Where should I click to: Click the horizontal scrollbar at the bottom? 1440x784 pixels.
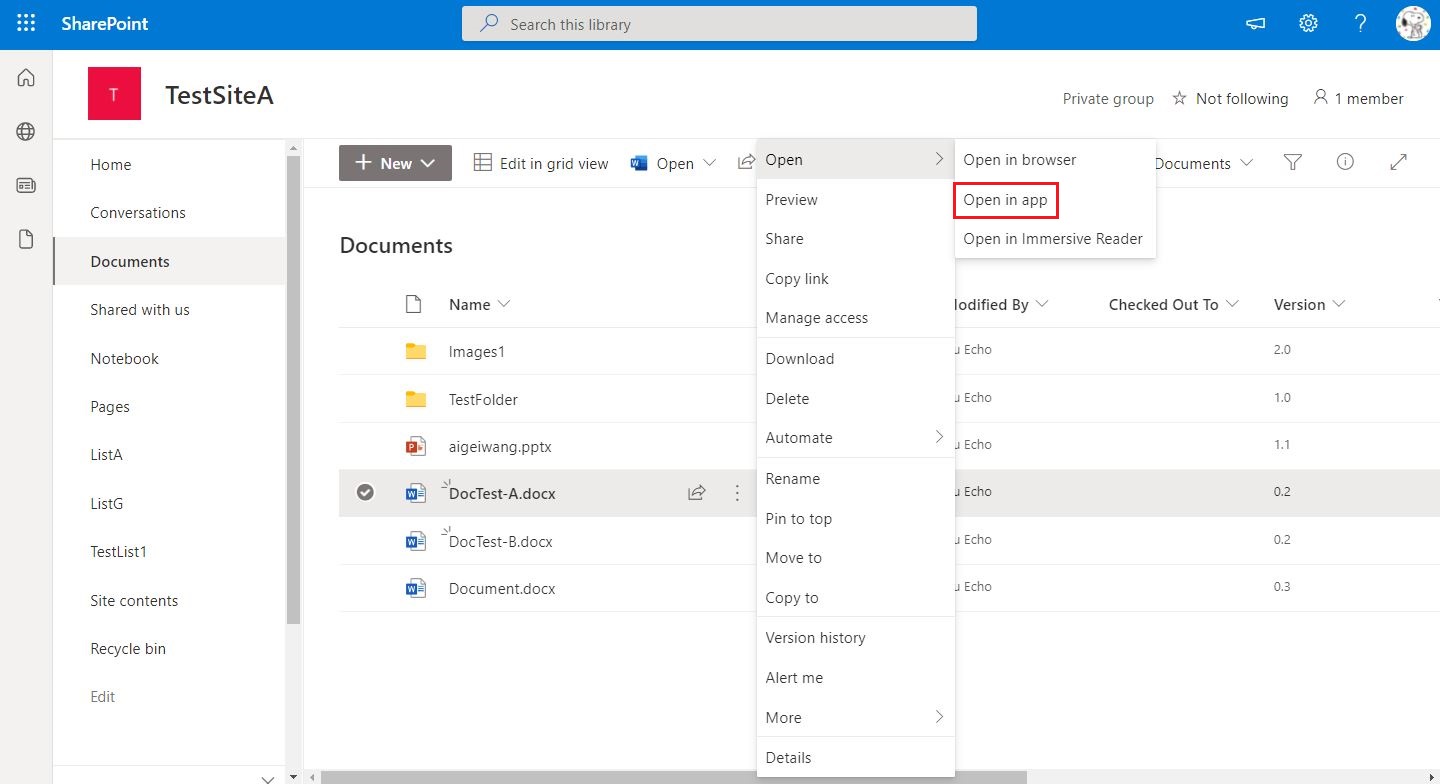pos(674,777)
